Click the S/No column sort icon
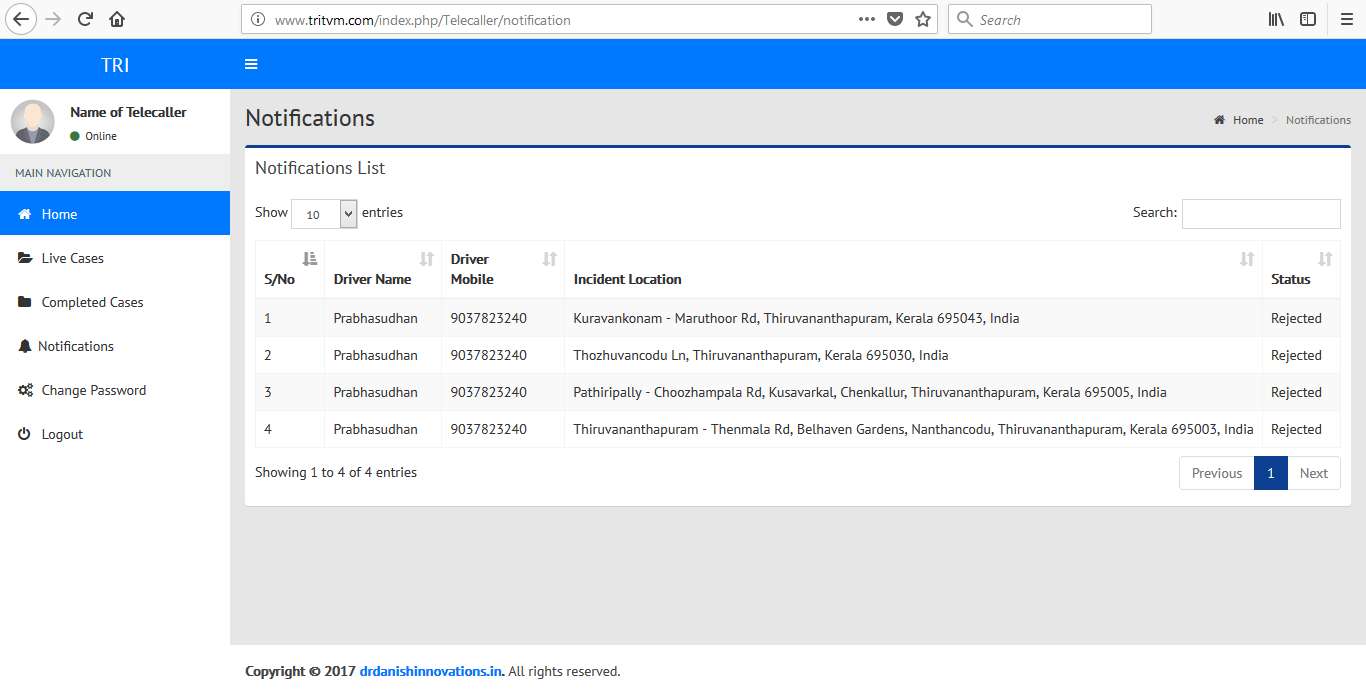This screenshot has width=1366, height=695. [309, 259]
